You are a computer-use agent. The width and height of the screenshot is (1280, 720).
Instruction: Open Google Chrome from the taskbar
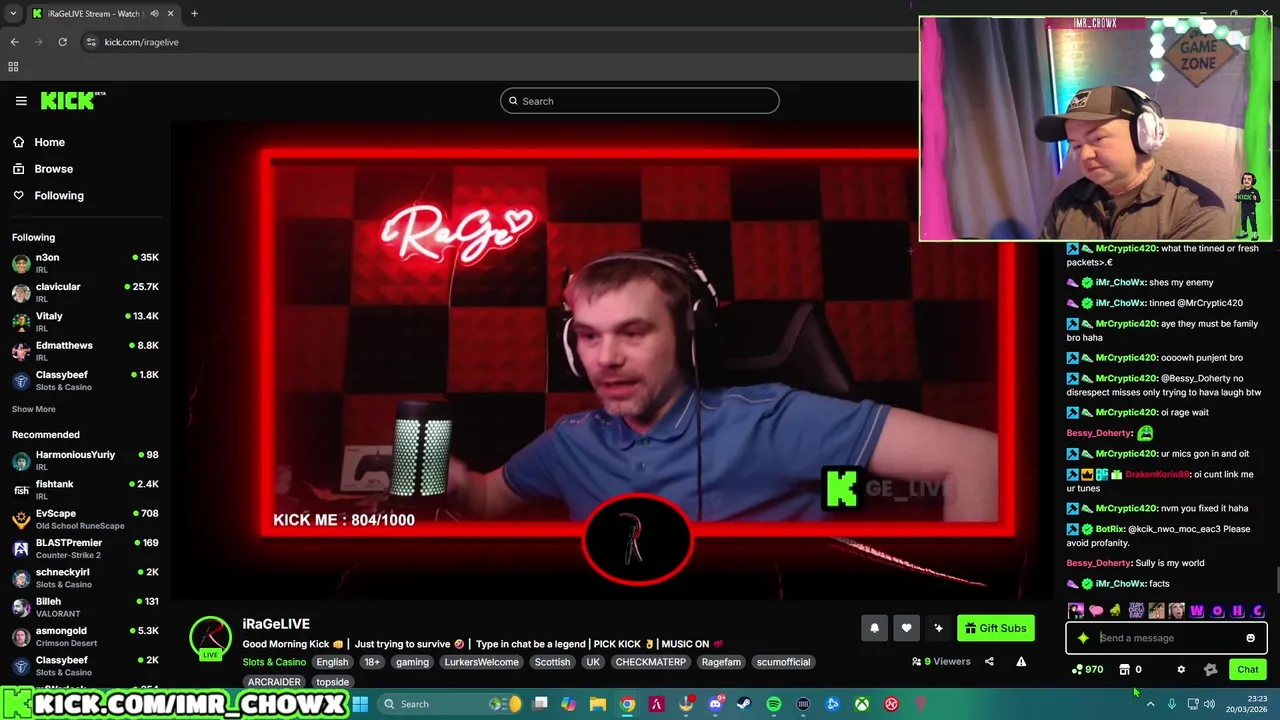point(627,704)
